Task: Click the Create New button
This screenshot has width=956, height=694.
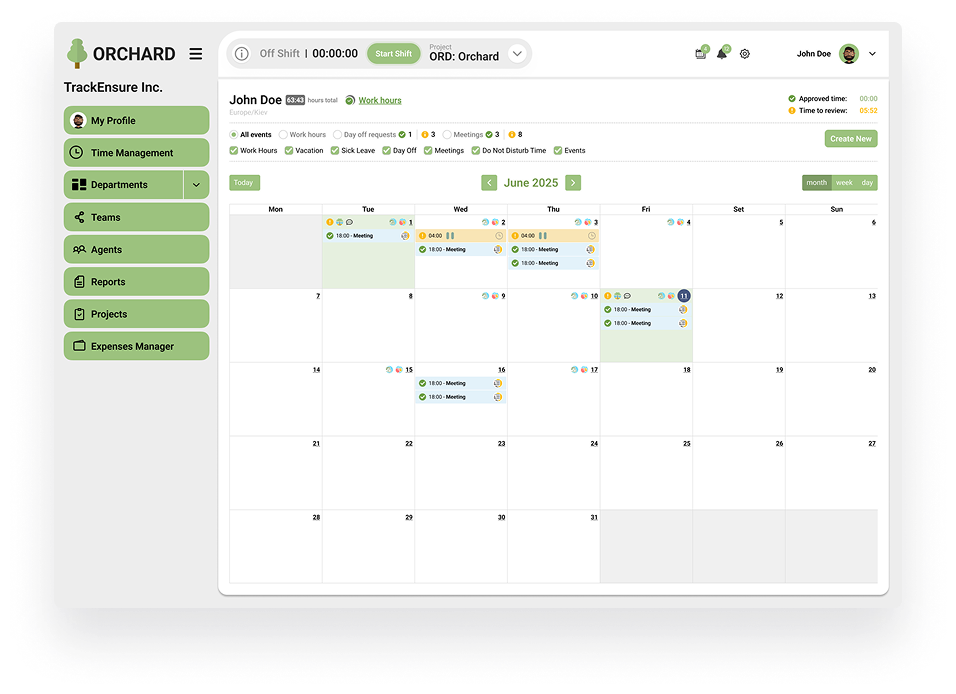Action: point(850,139)
